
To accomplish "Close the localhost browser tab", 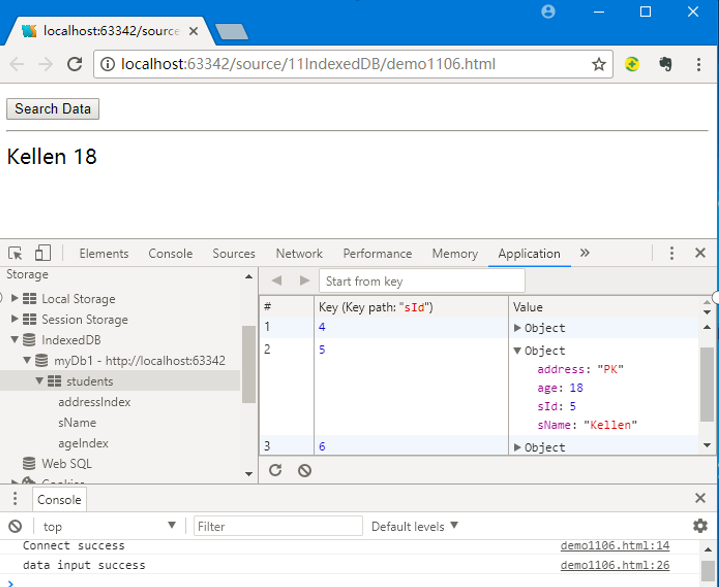I will 194,31.
